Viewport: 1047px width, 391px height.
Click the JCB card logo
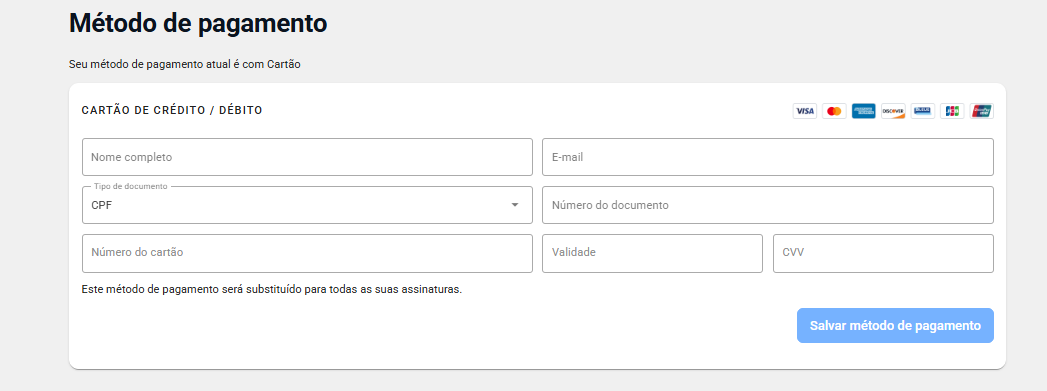pyautogui.click(x=952, y=111)
